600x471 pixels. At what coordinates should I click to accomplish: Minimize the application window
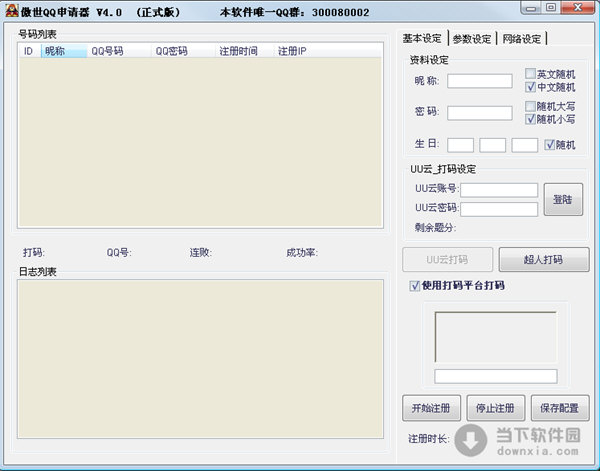pyautogui.click(x=531, y=8)
